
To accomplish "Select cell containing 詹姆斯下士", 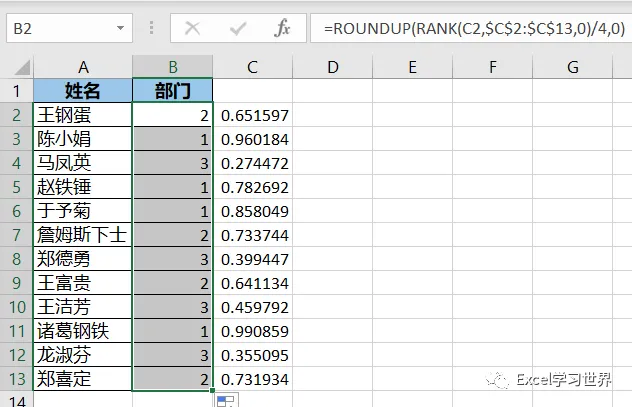I will [83, 235].
